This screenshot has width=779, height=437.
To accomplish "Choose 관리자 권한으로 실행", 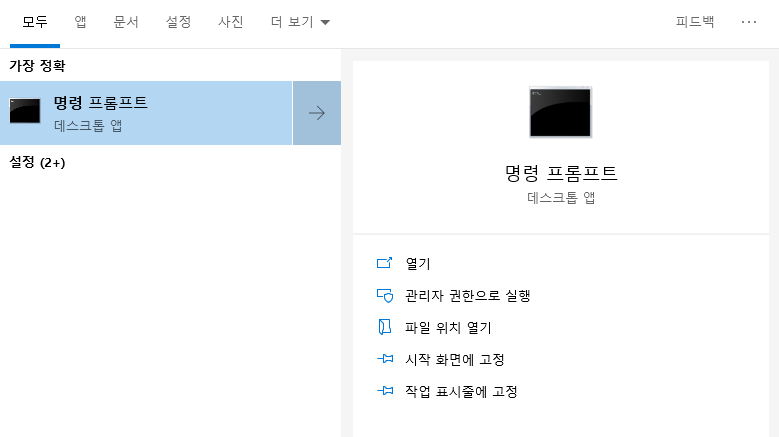I will point(468,295).
